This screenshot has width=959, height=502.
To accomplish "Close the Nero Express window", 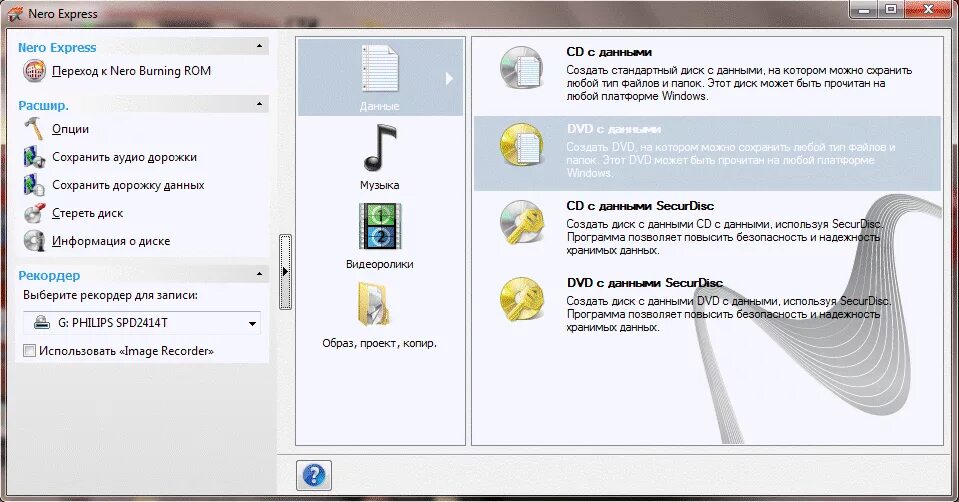I will pyautogui.click(x=928, y=9).
